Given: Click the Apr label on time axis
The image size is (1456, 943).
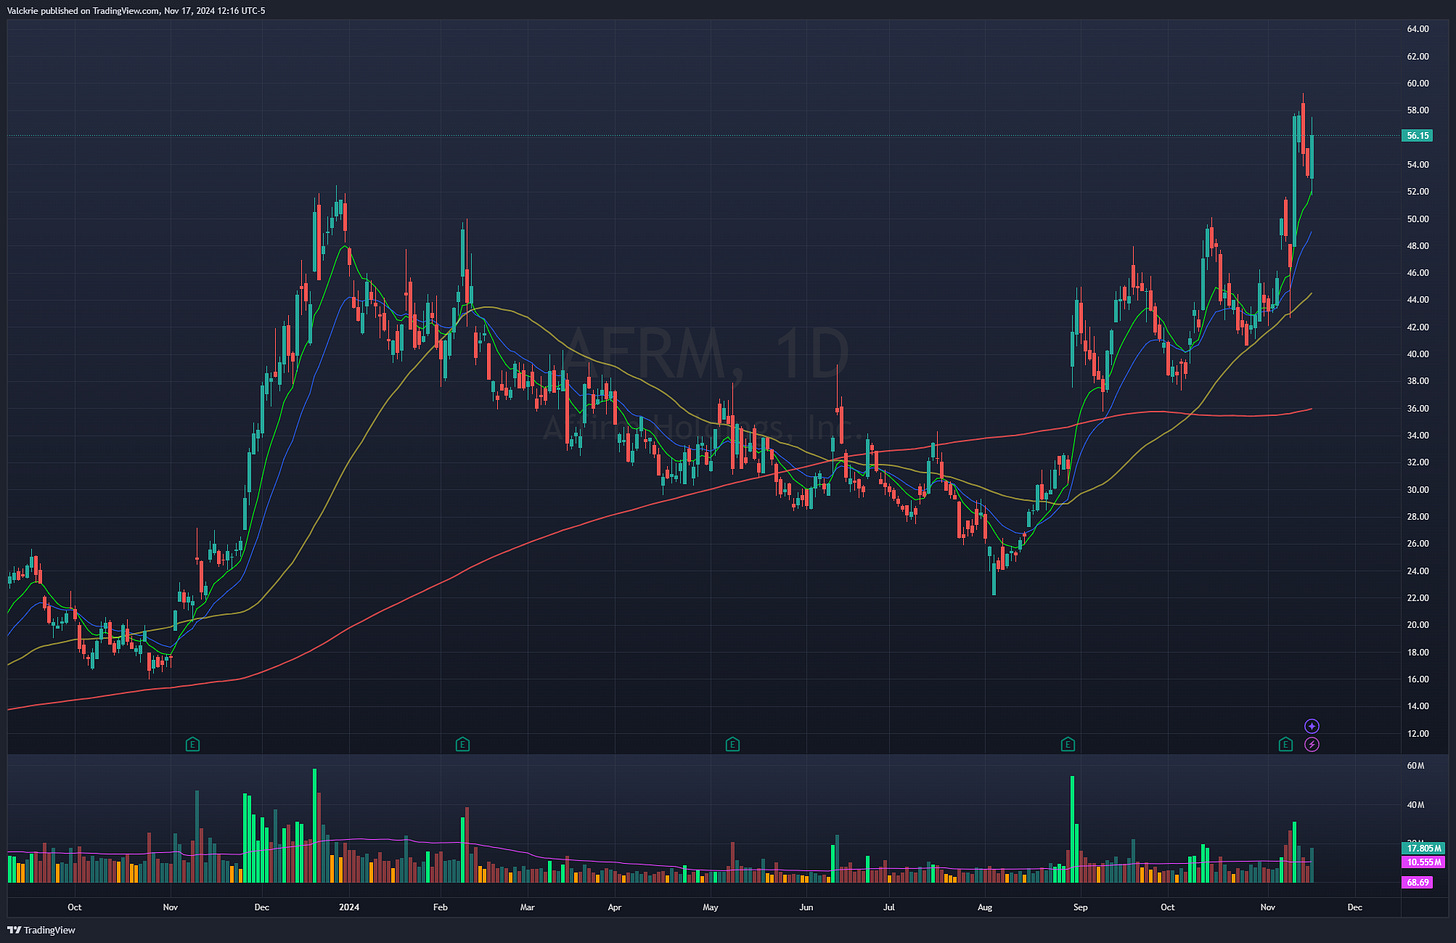Looking at the screenshot, I should [x=615, y=908].
